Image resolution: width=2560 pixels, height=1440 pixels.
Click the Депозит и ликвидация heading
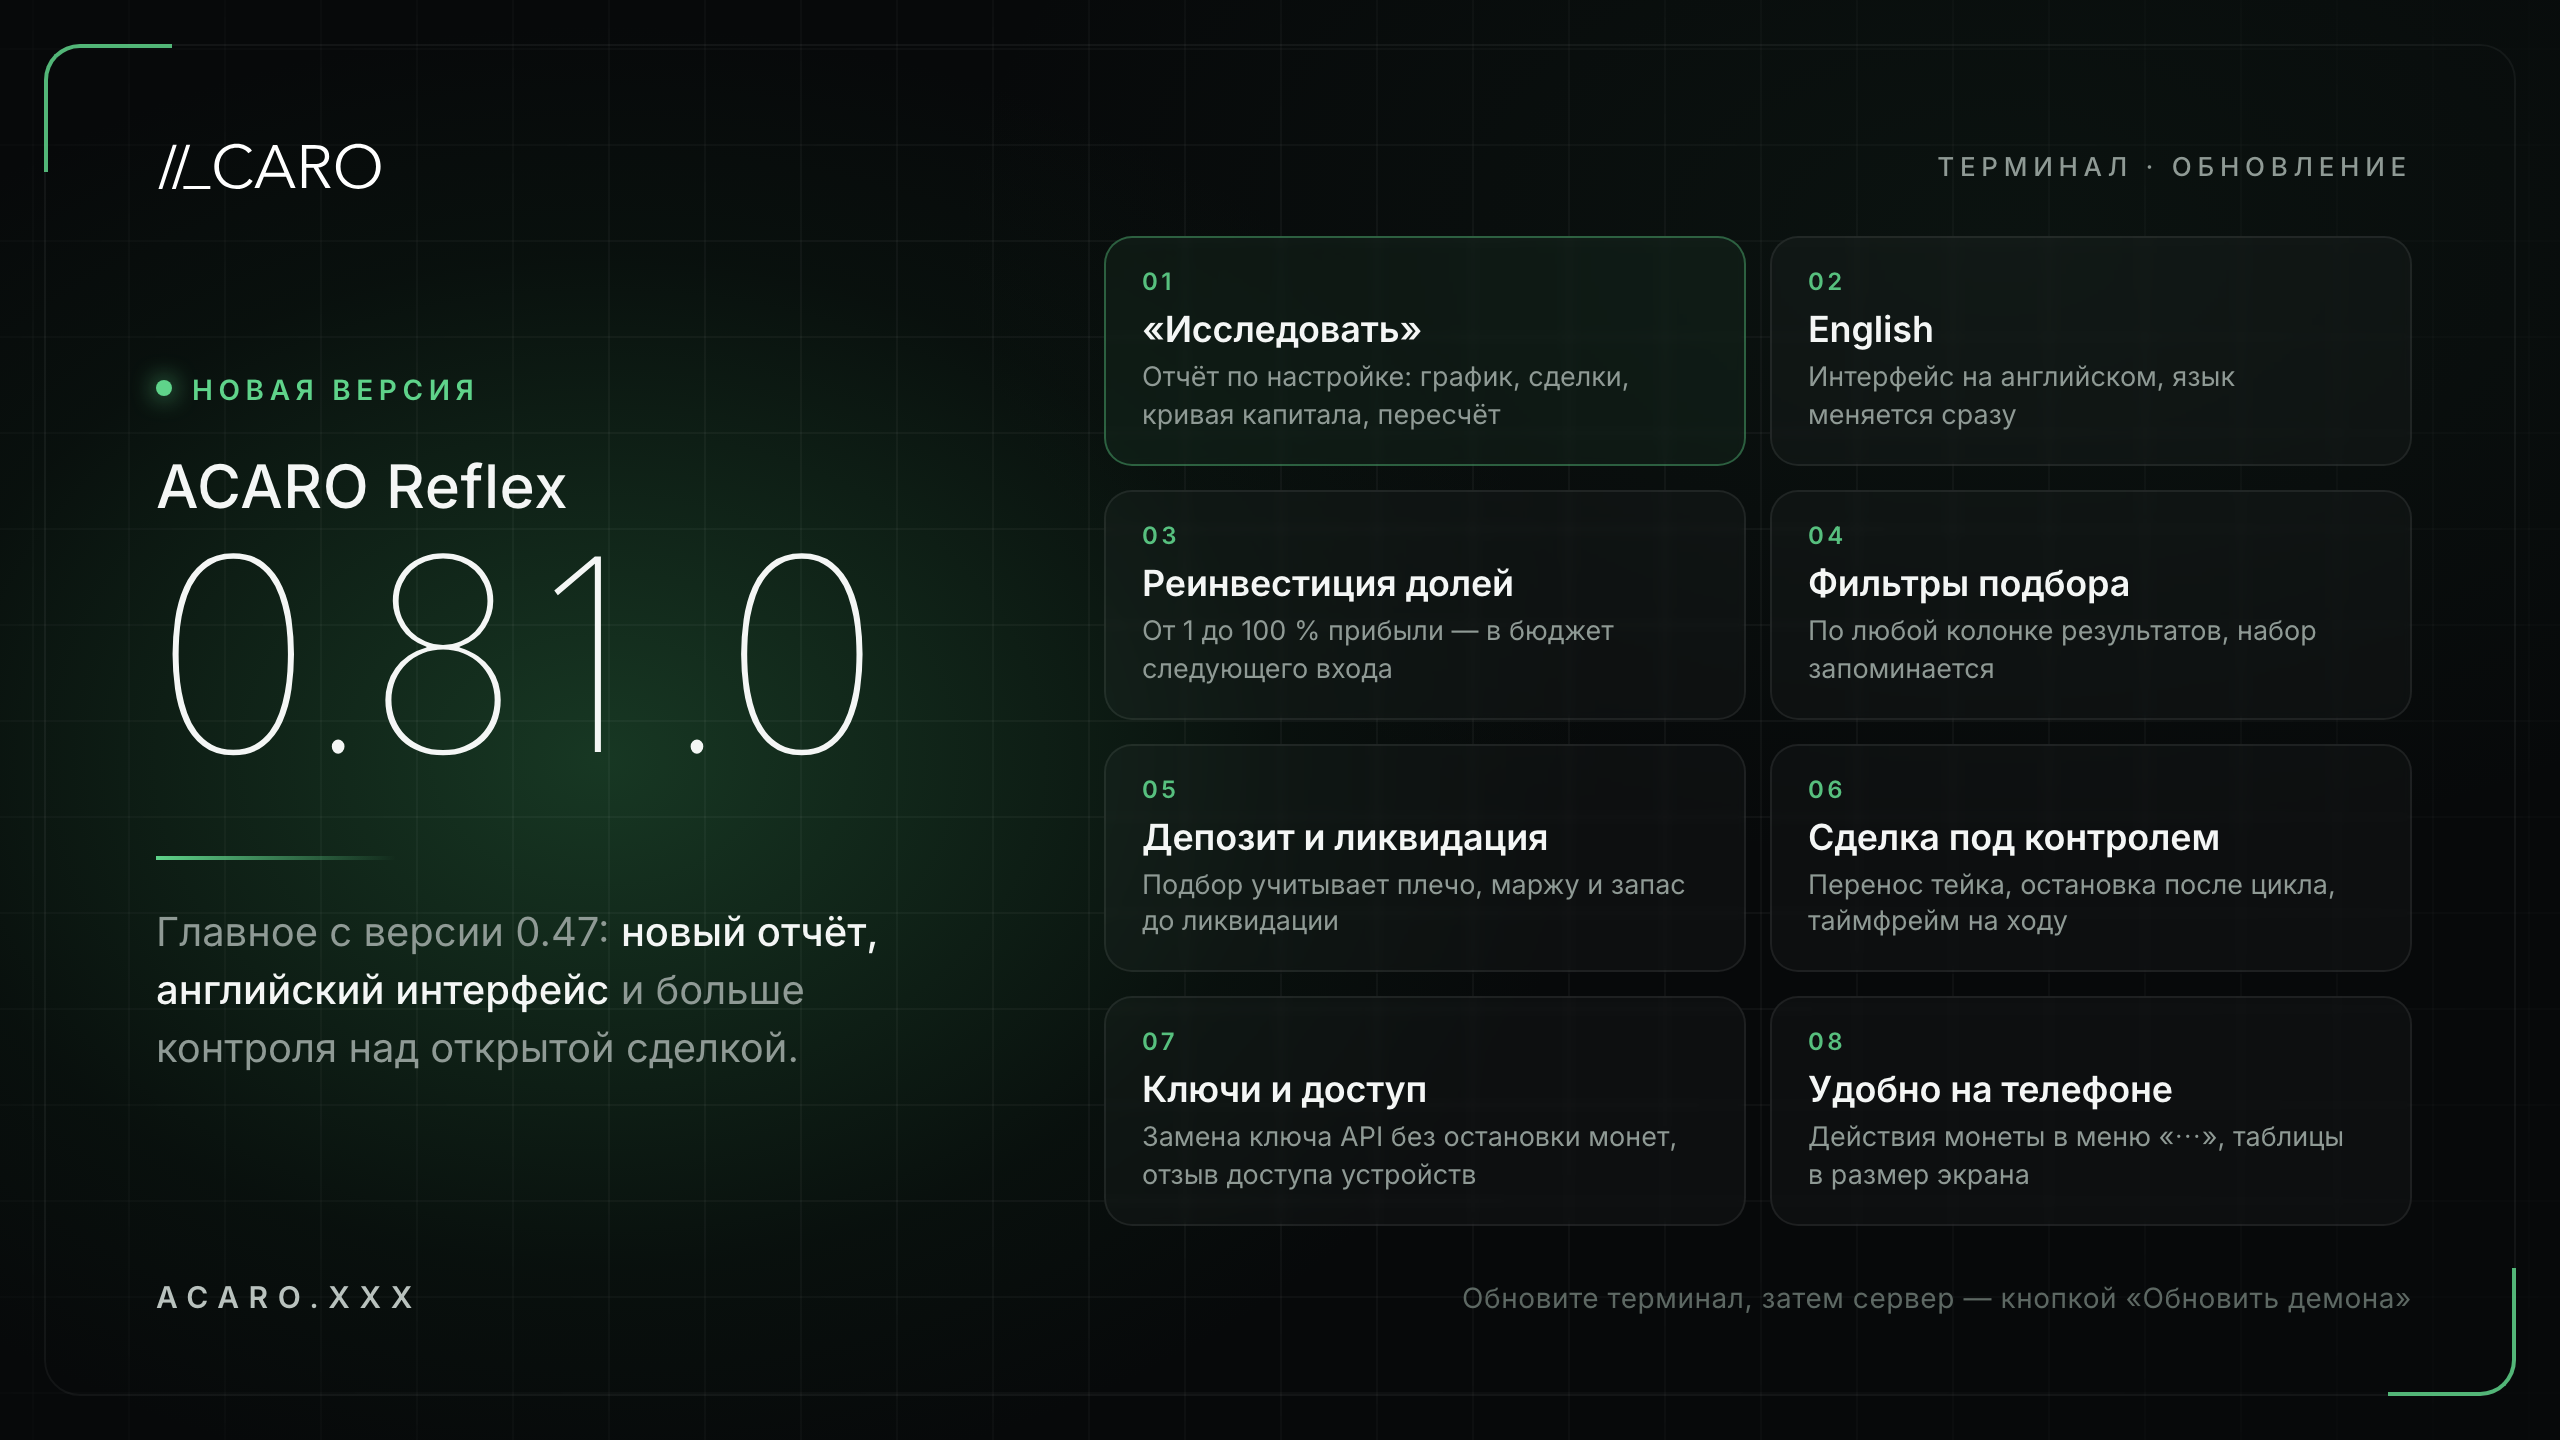click(x=1344, y=837)
